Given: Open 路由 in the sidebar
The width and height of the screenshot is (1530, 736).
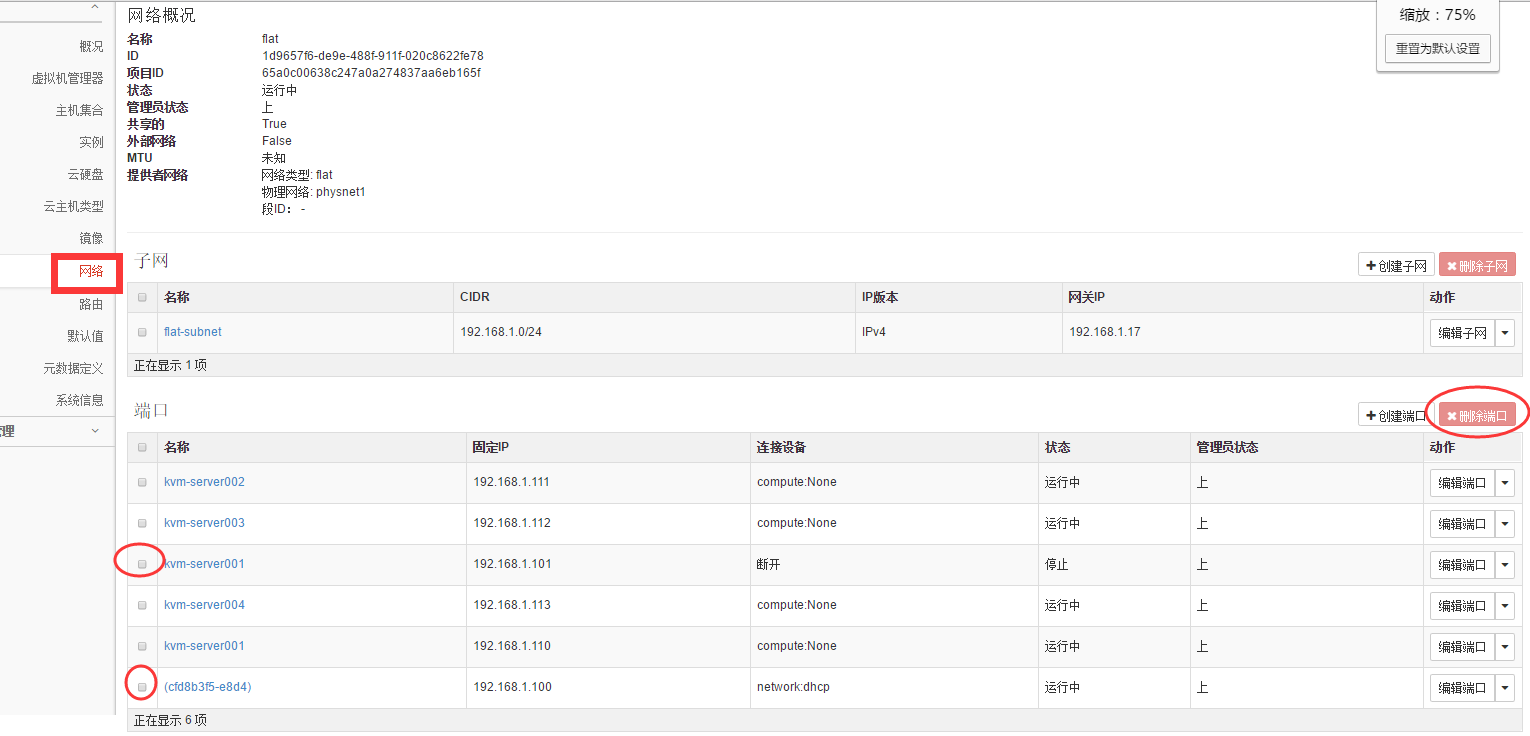Looking at the screenshot, I should (91, 304).
